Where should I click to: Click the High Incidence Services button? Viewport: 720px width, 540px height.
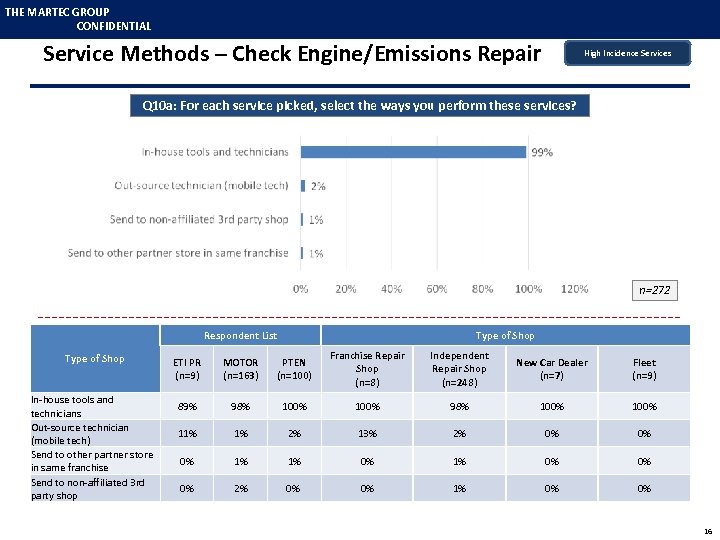pos(627,53)
